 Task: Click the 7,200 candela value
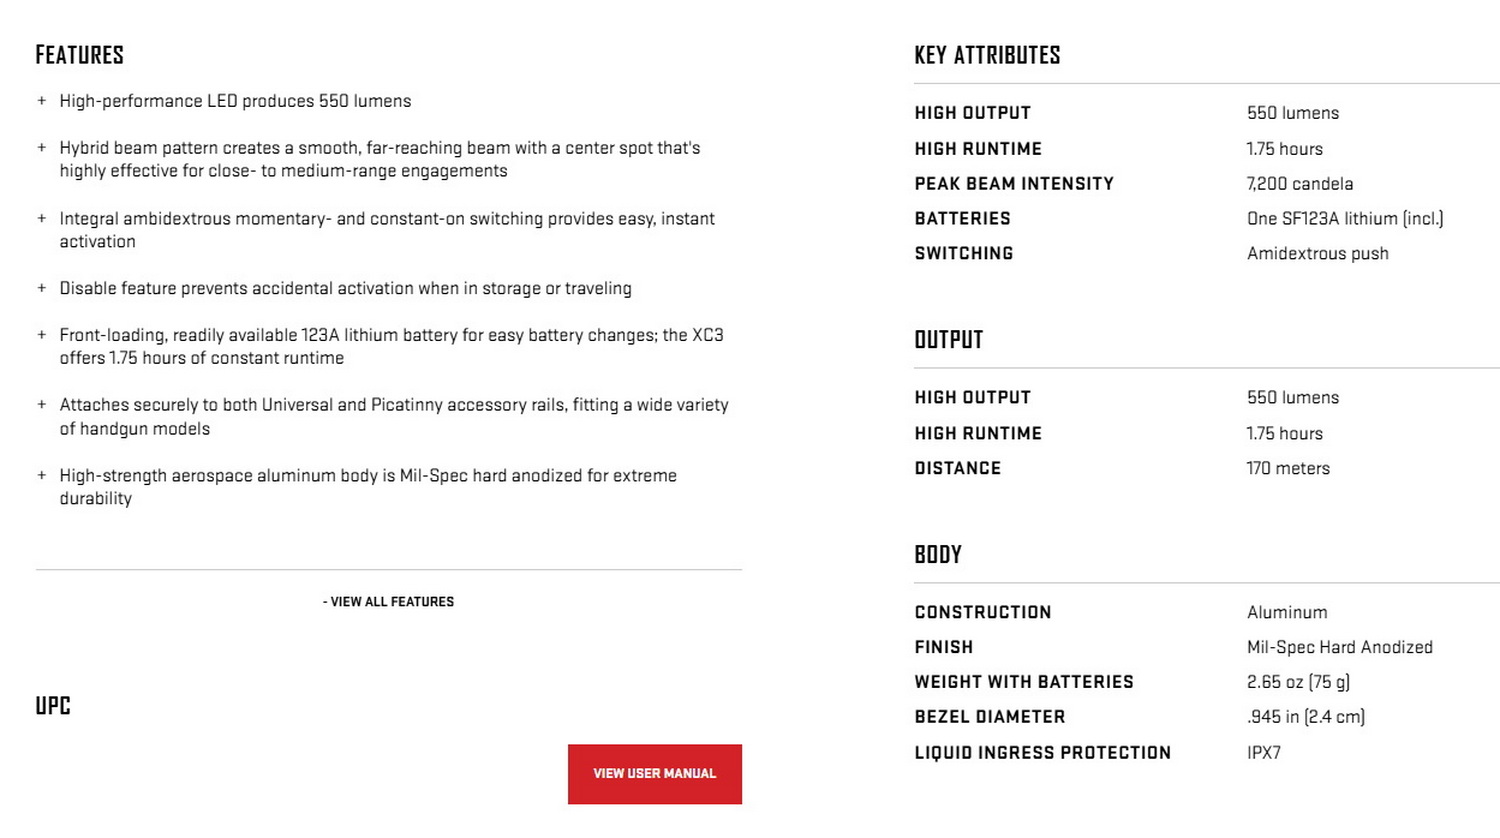(1299, 184)
